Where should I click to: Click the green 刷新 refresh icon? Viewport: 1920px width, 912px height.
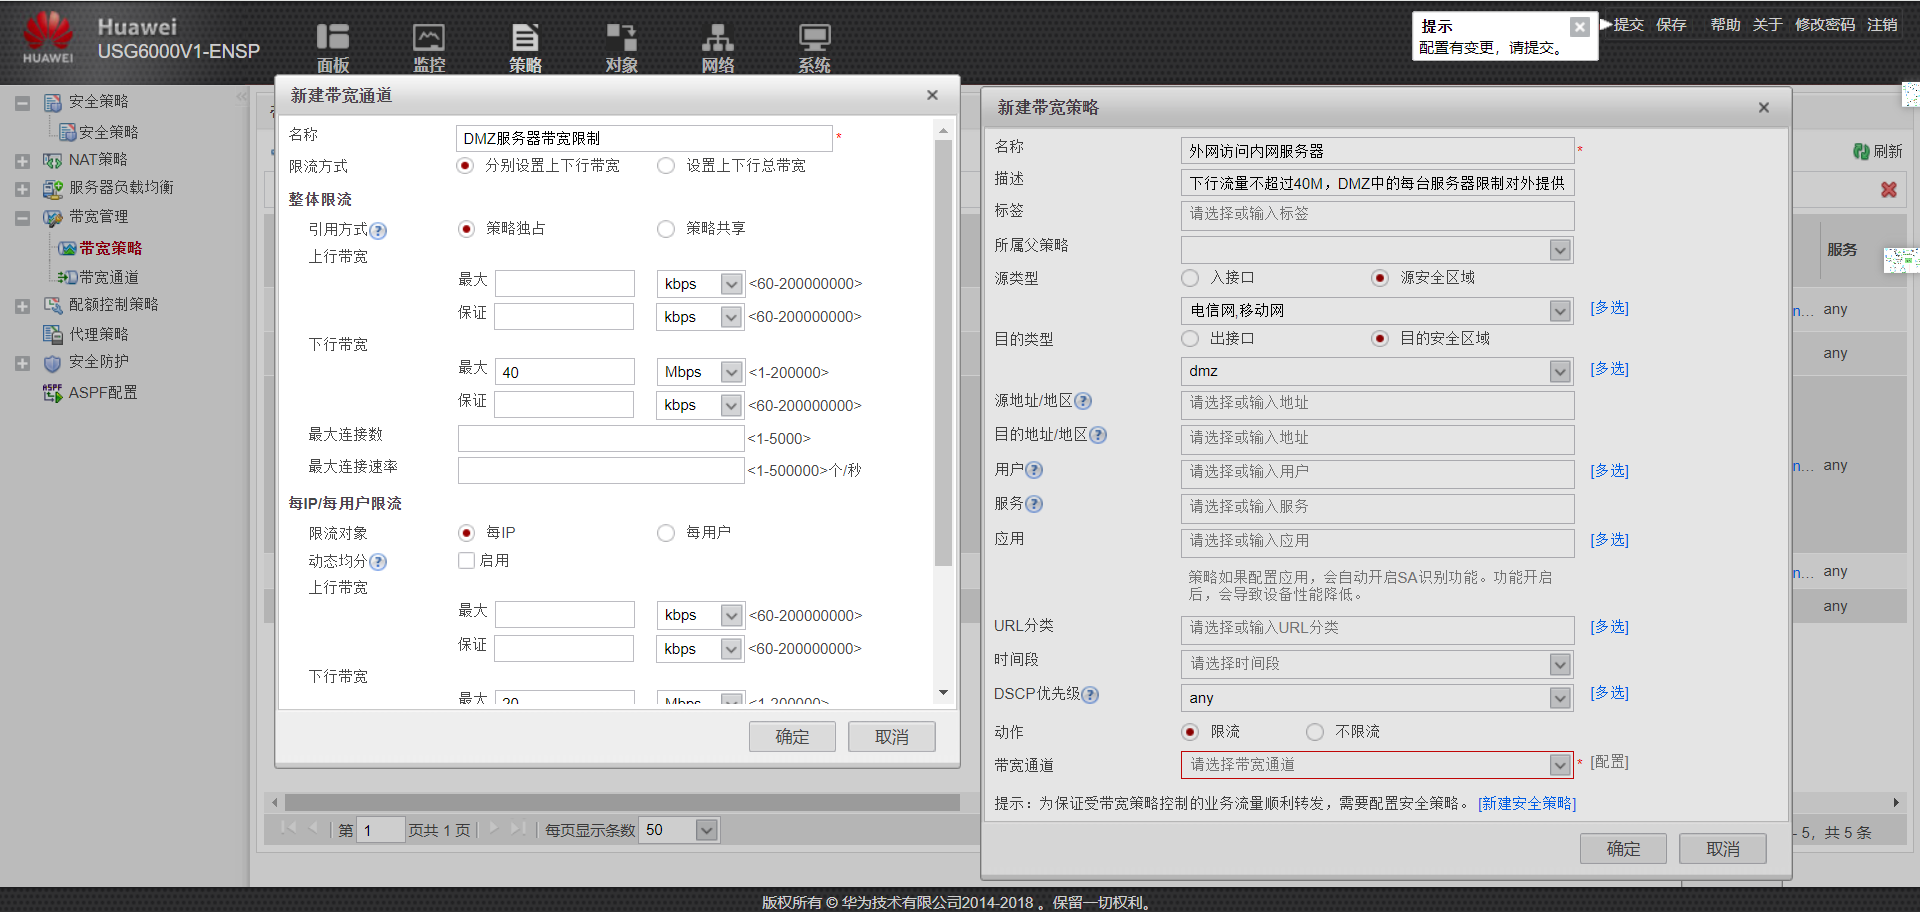click(x=1861, y=151)
